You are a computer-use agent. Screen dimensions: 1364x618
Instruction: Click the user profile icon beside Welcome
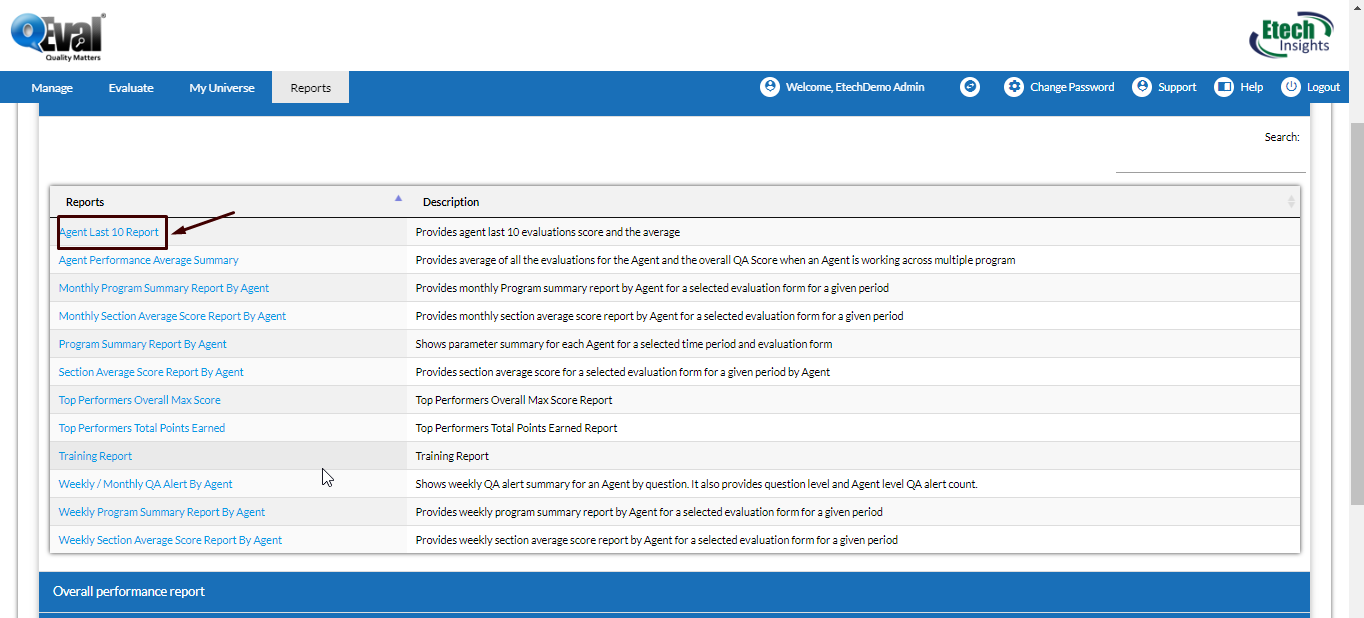click(769, 87)
